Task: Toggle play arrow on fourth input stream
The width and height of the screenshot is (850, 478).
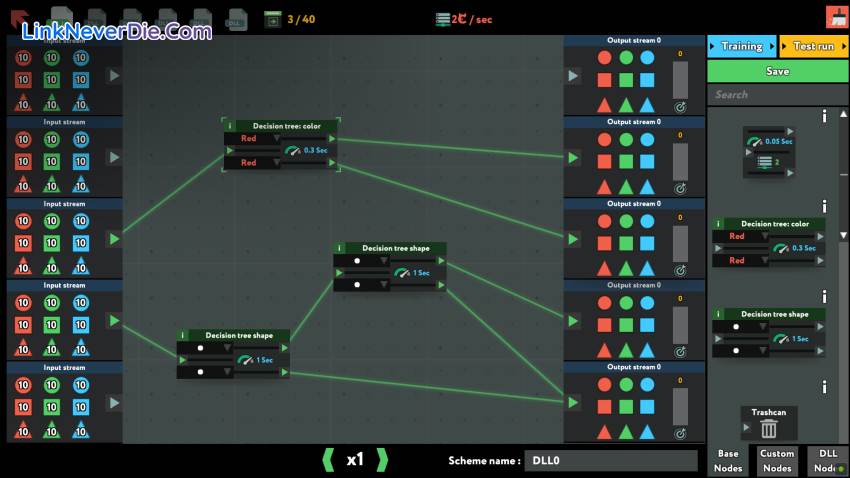Action: [114, 320]
